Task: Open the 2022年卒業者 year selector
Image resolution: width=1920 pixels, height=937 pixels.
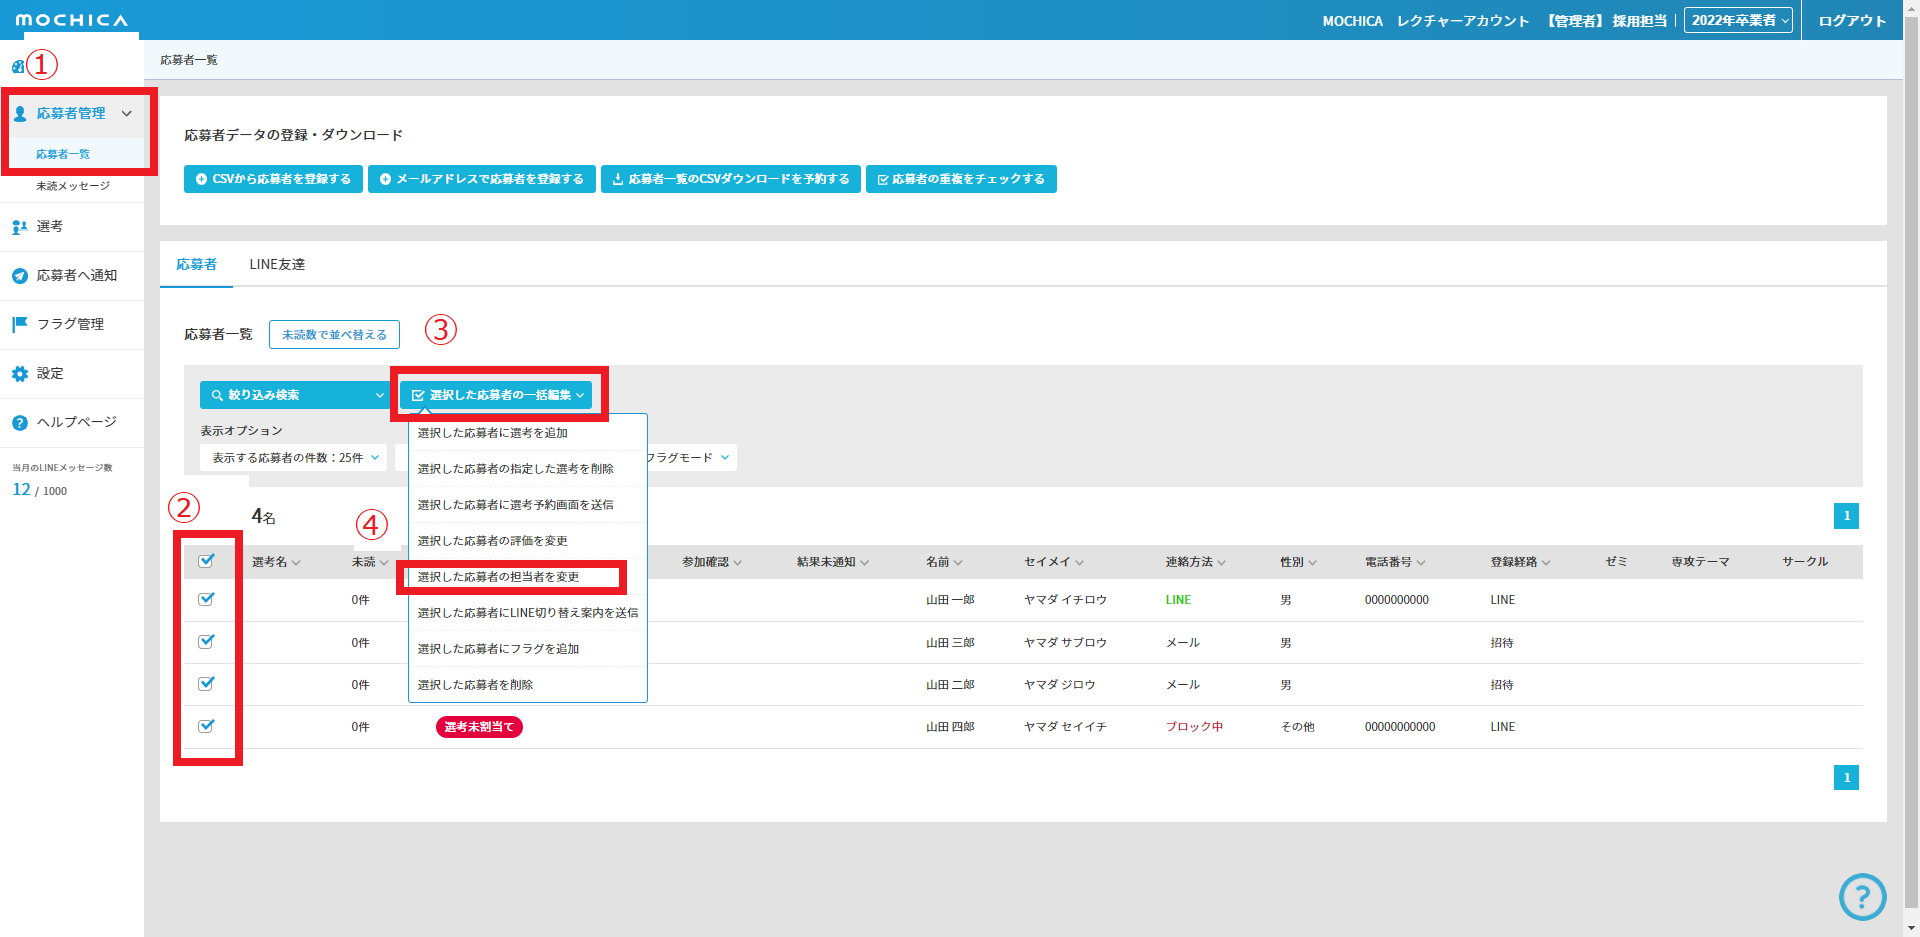Action: (1738, 20)
